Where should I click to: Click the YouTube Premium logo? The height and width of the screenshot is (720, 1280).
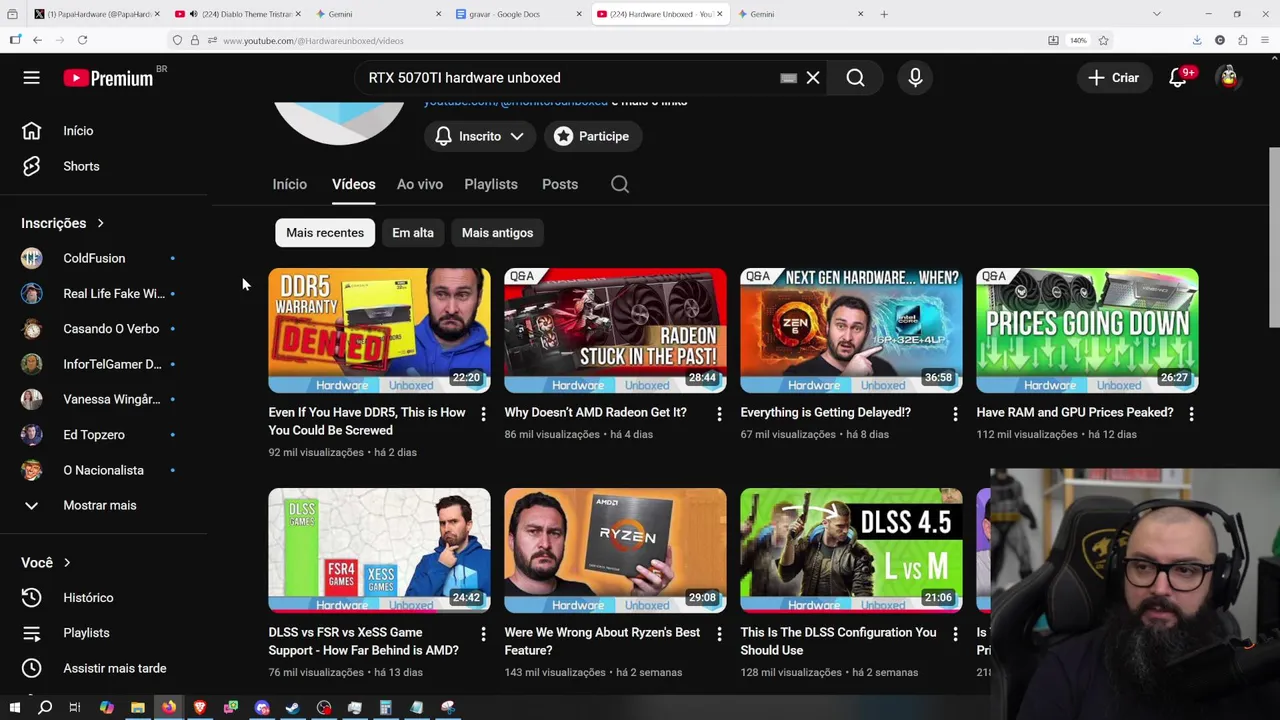(108, 78)
